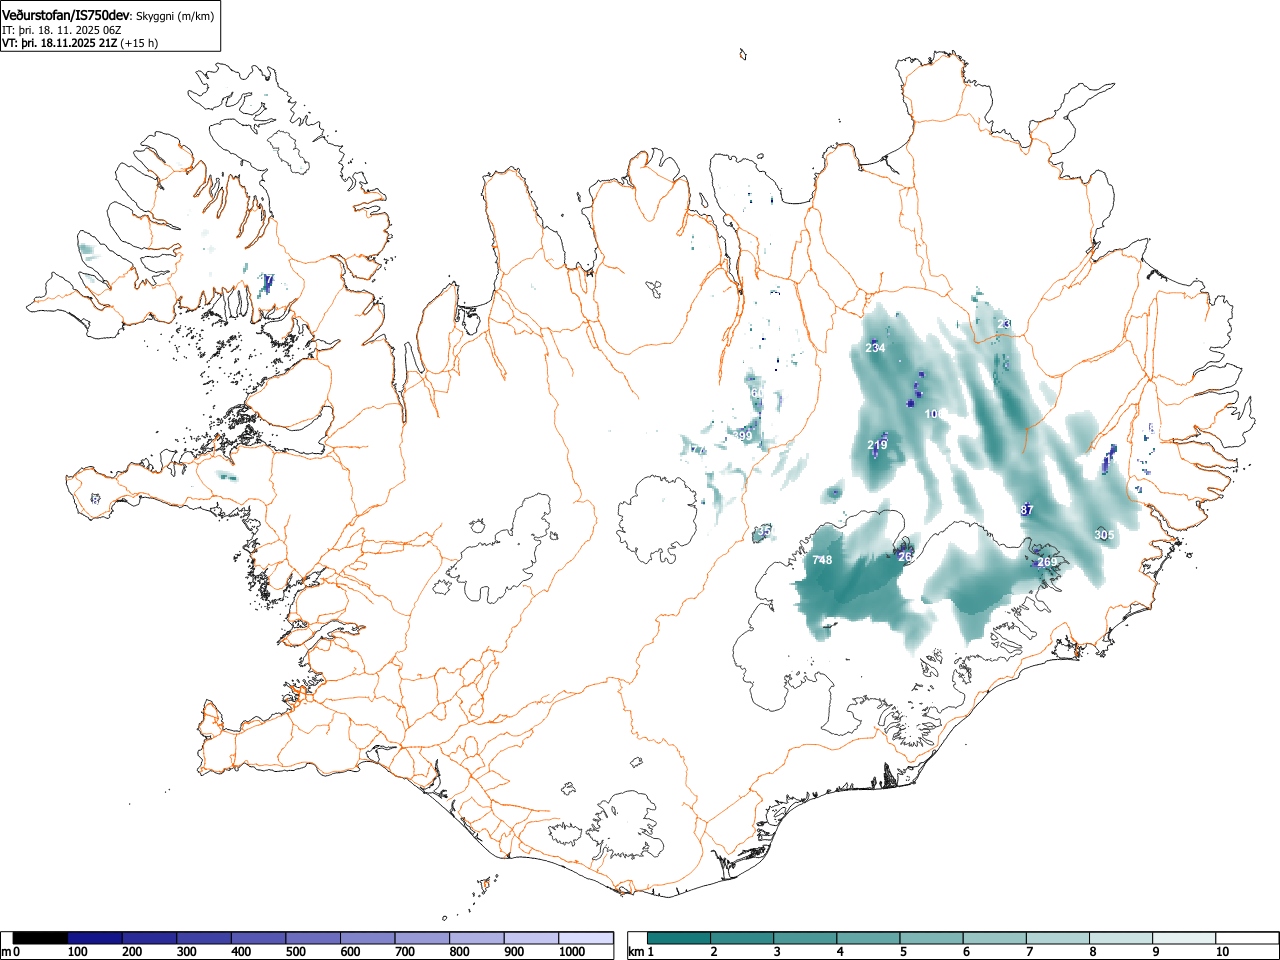1280x960 pixels.
Task: Select the '100' tick on the meters scale
Action: [78, 952]
